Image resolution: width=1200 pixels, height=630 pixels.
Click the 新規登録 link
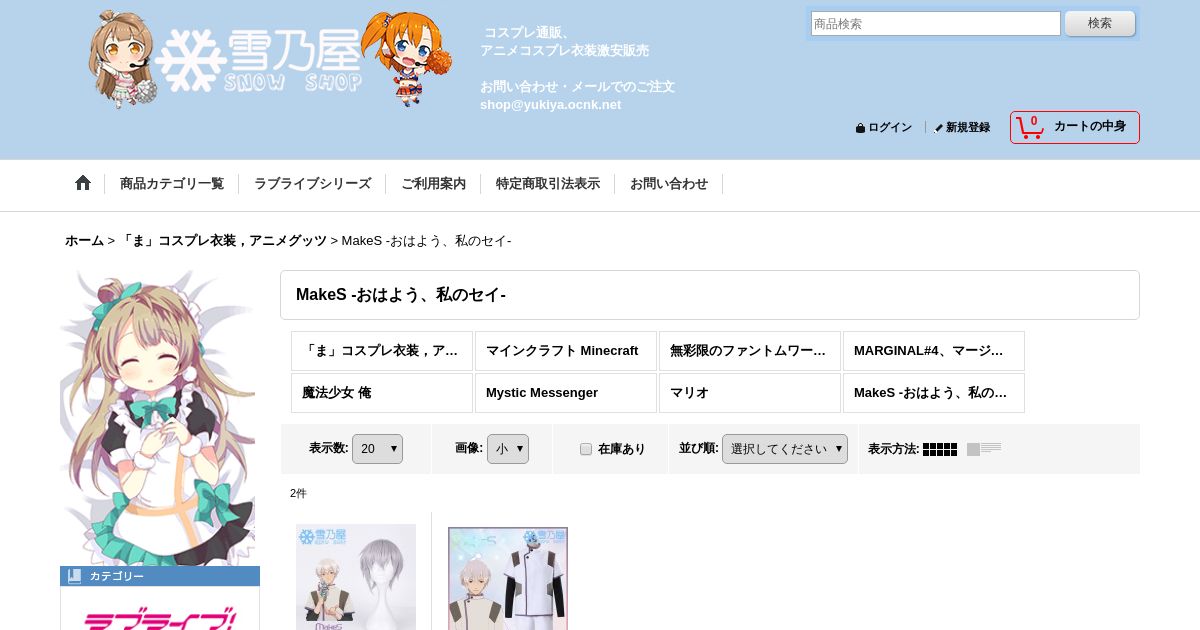click(x=968, y=128)
